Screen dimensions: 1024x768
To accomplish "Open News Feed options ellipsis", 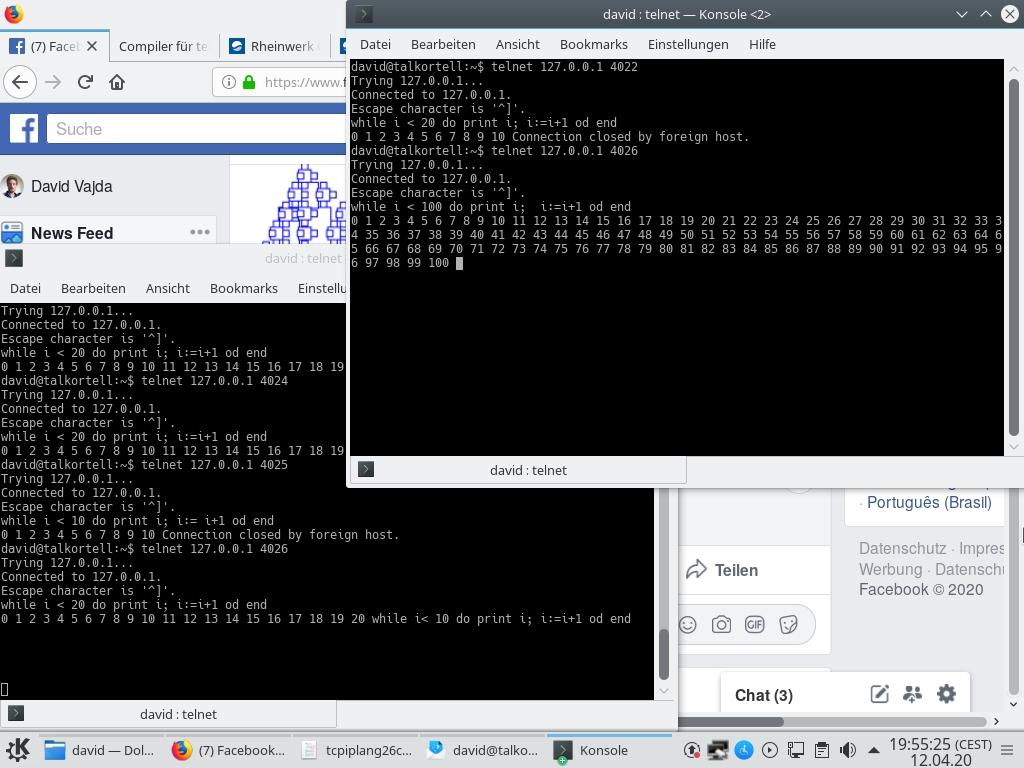I will point(200,233).
